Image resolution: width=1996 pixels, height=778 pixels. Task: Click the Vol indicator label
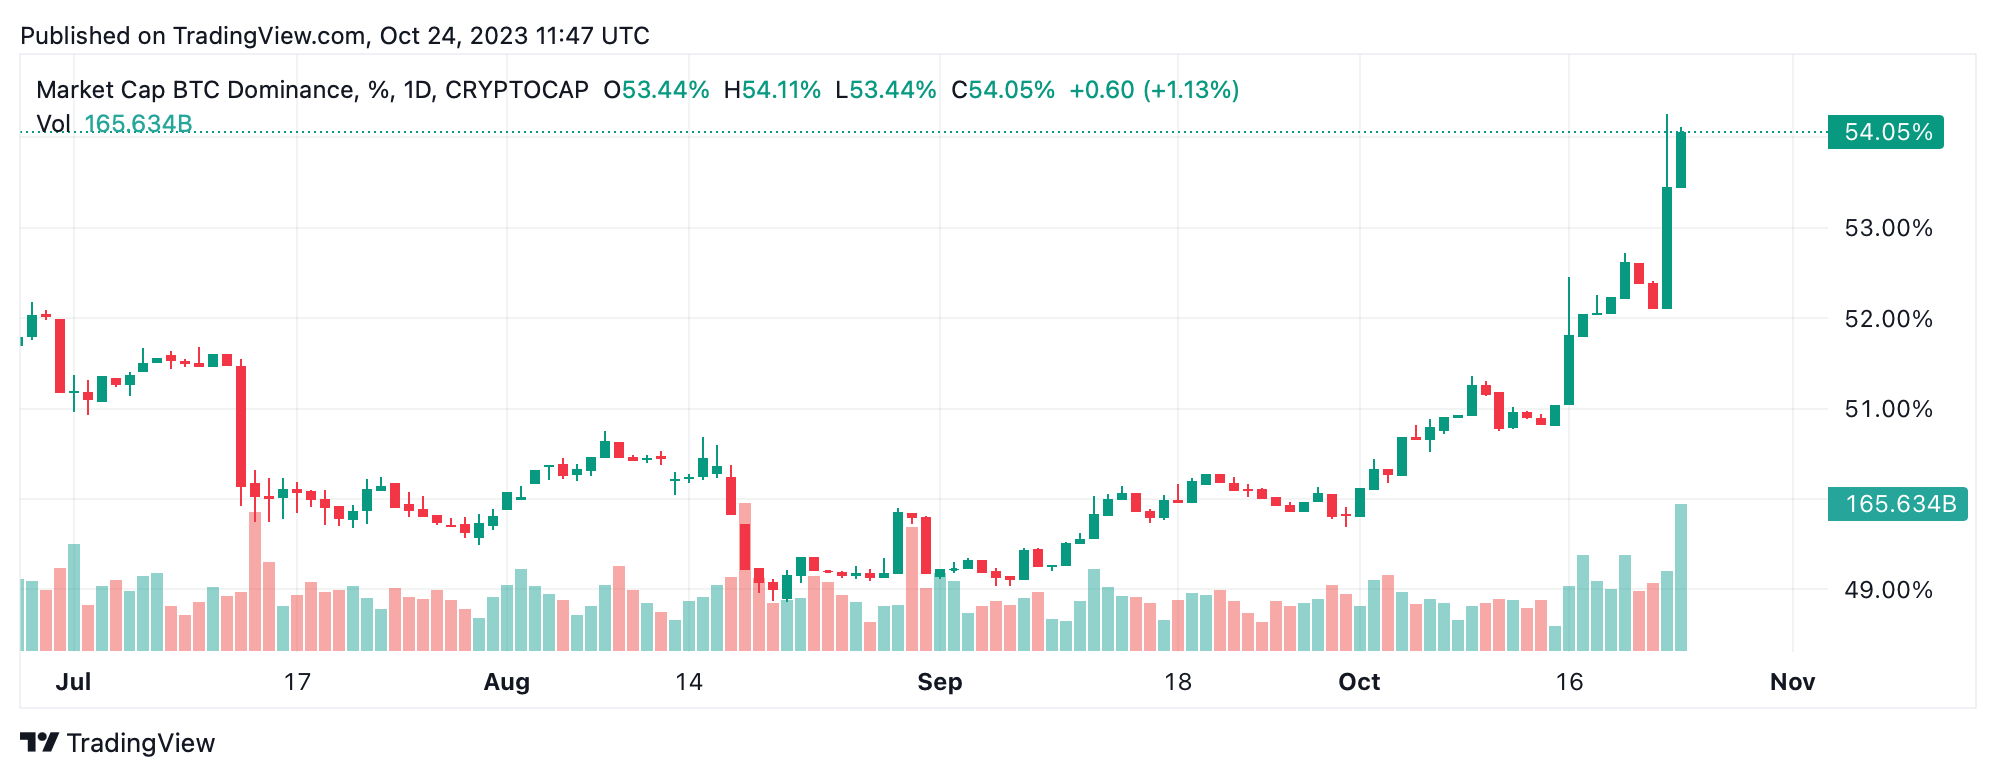(x=53, y=124)
